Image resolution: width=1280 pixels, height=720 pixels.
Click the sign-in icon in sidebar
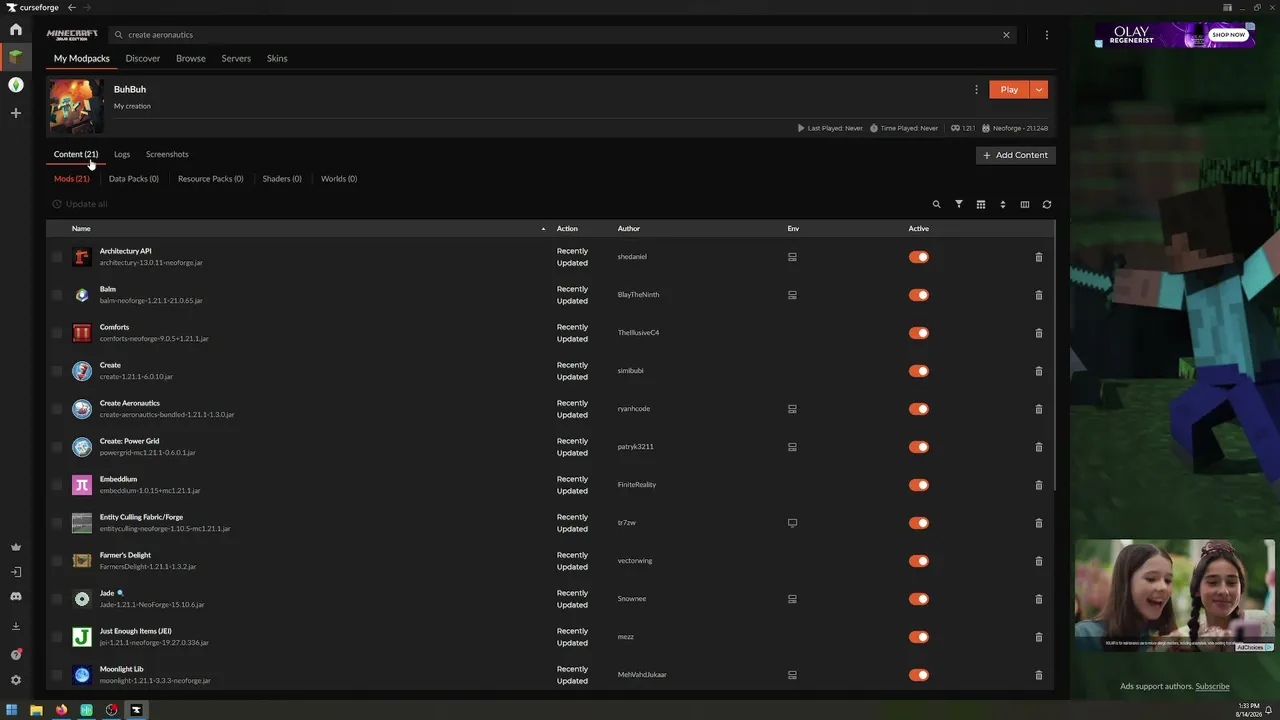[x=16, y=572]
